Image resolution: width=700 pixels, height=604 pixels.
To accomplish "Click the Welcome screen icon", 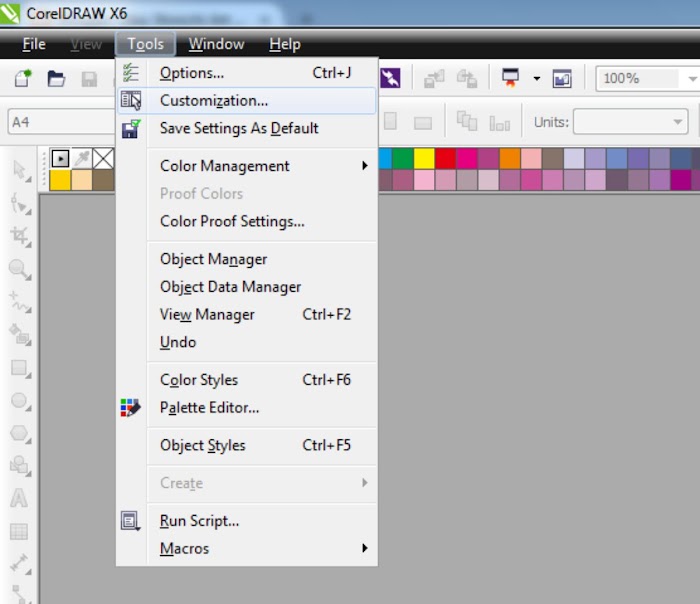I will coord(562,79).
